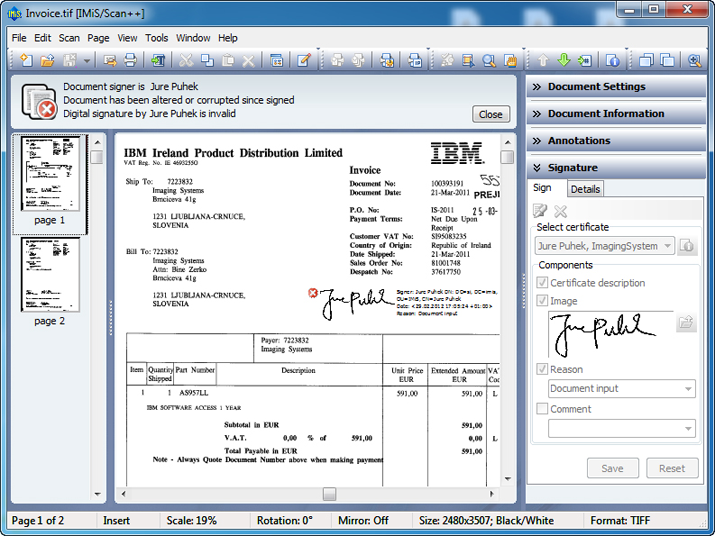Show page information icon in toolbar
Screen dimensions: 715x536
coord(612,60)
